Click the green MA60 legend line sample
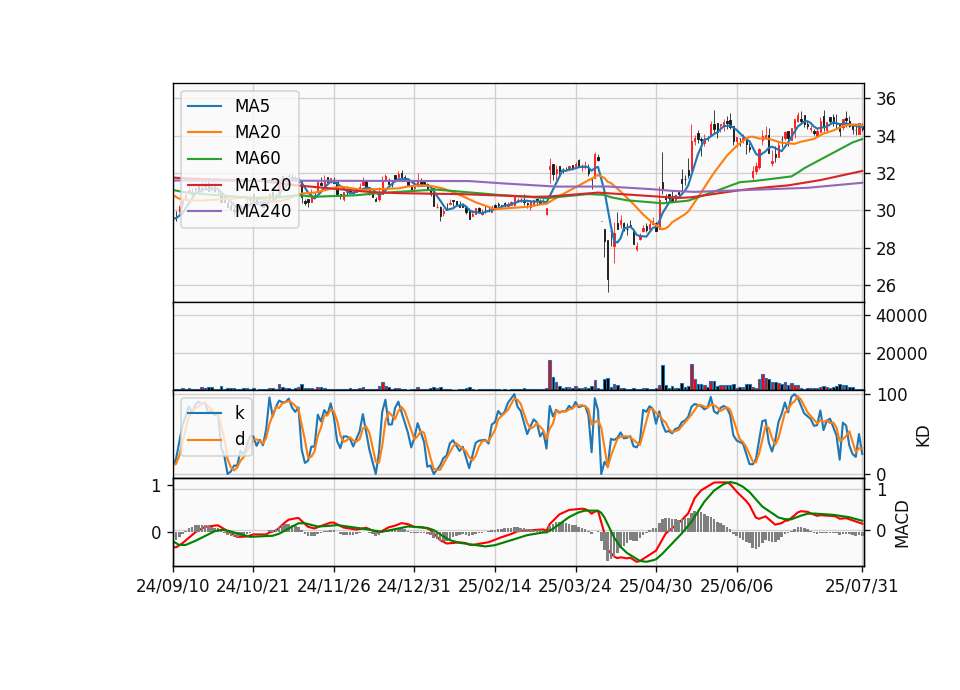 [x=204, y=159]
